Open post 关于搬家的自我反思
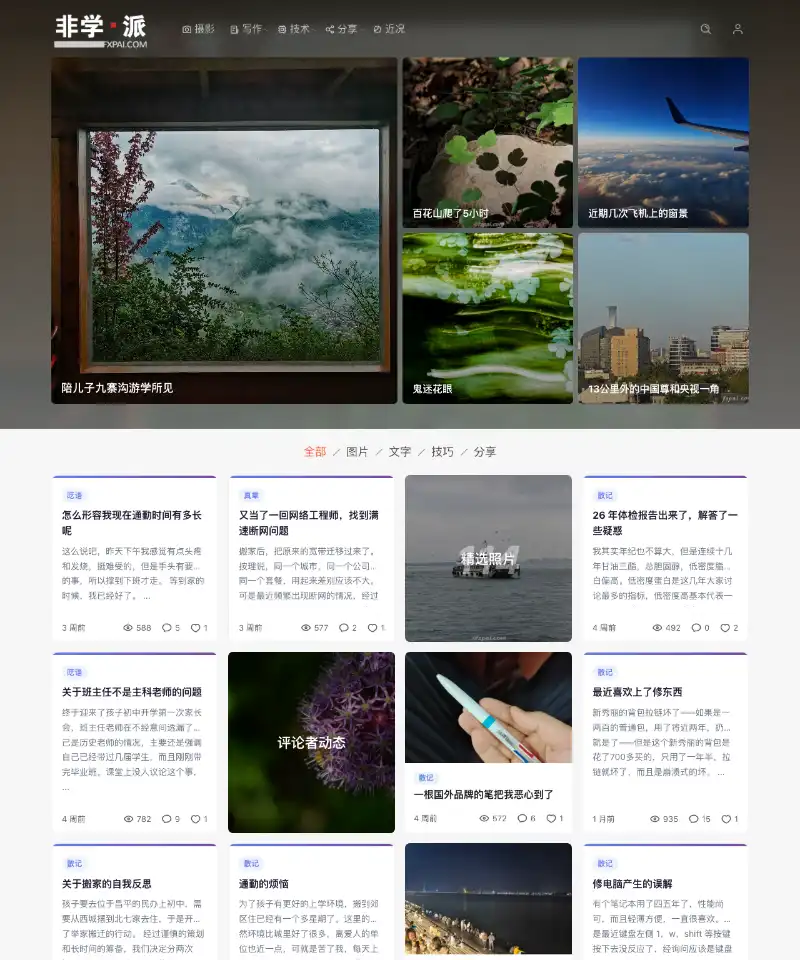The width and height of the screenshot is (800, 960). tap(107, 883)
